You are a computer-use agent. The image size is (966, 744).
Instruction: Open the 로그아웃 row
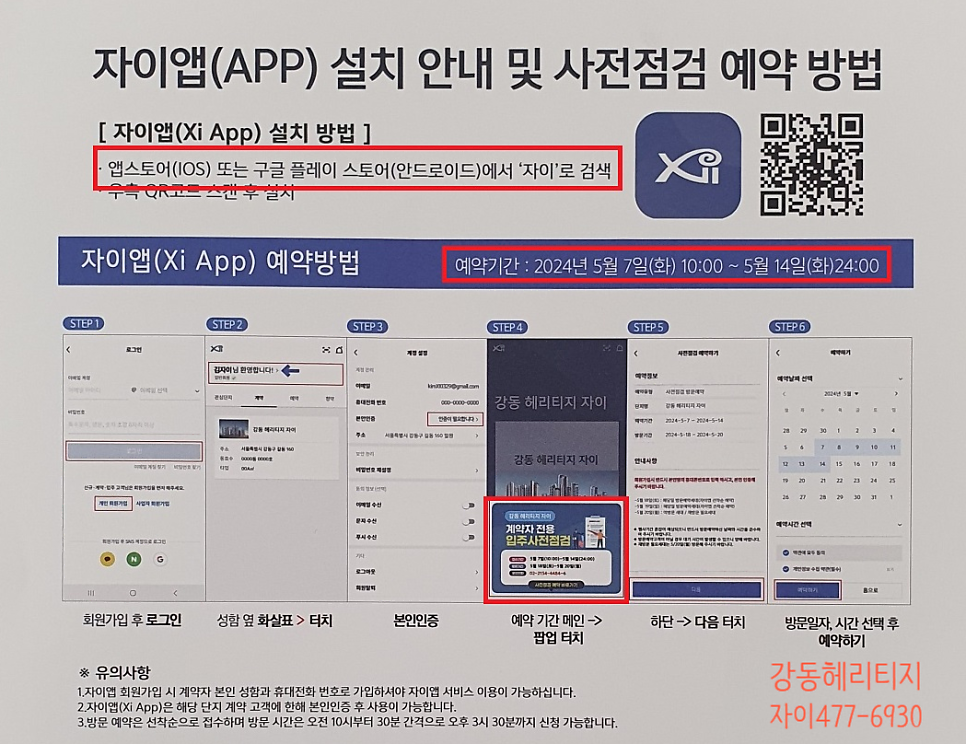pyautogui.click(x=417, y=572)
